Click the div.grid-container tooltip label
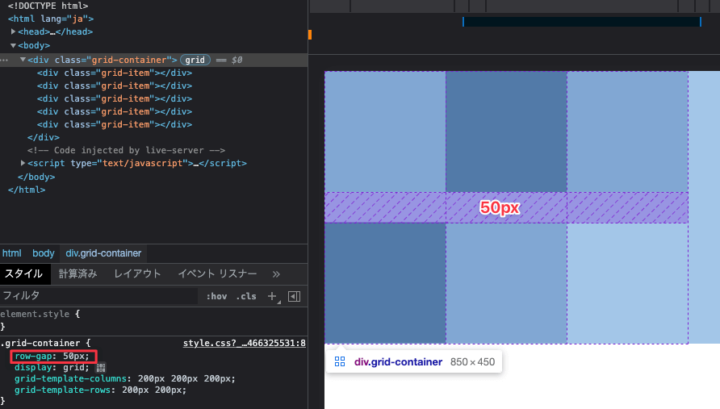Screen dimensions: 720x409 398,362
